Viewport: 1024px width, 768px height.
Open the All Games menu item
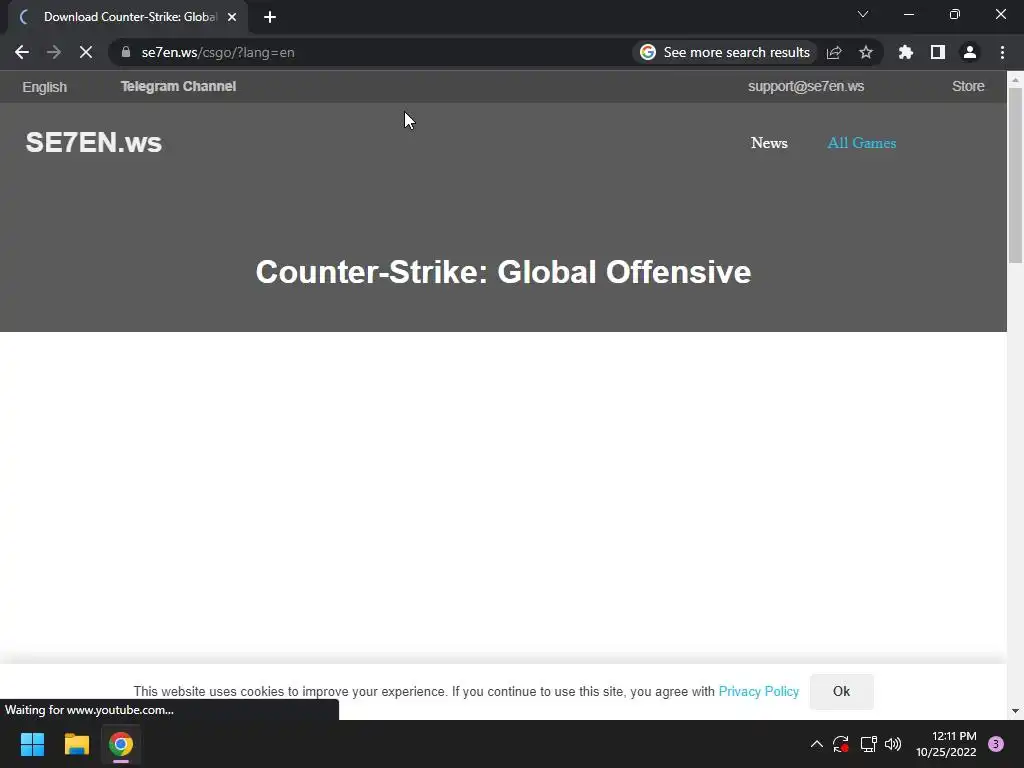[x=862, y=143]
